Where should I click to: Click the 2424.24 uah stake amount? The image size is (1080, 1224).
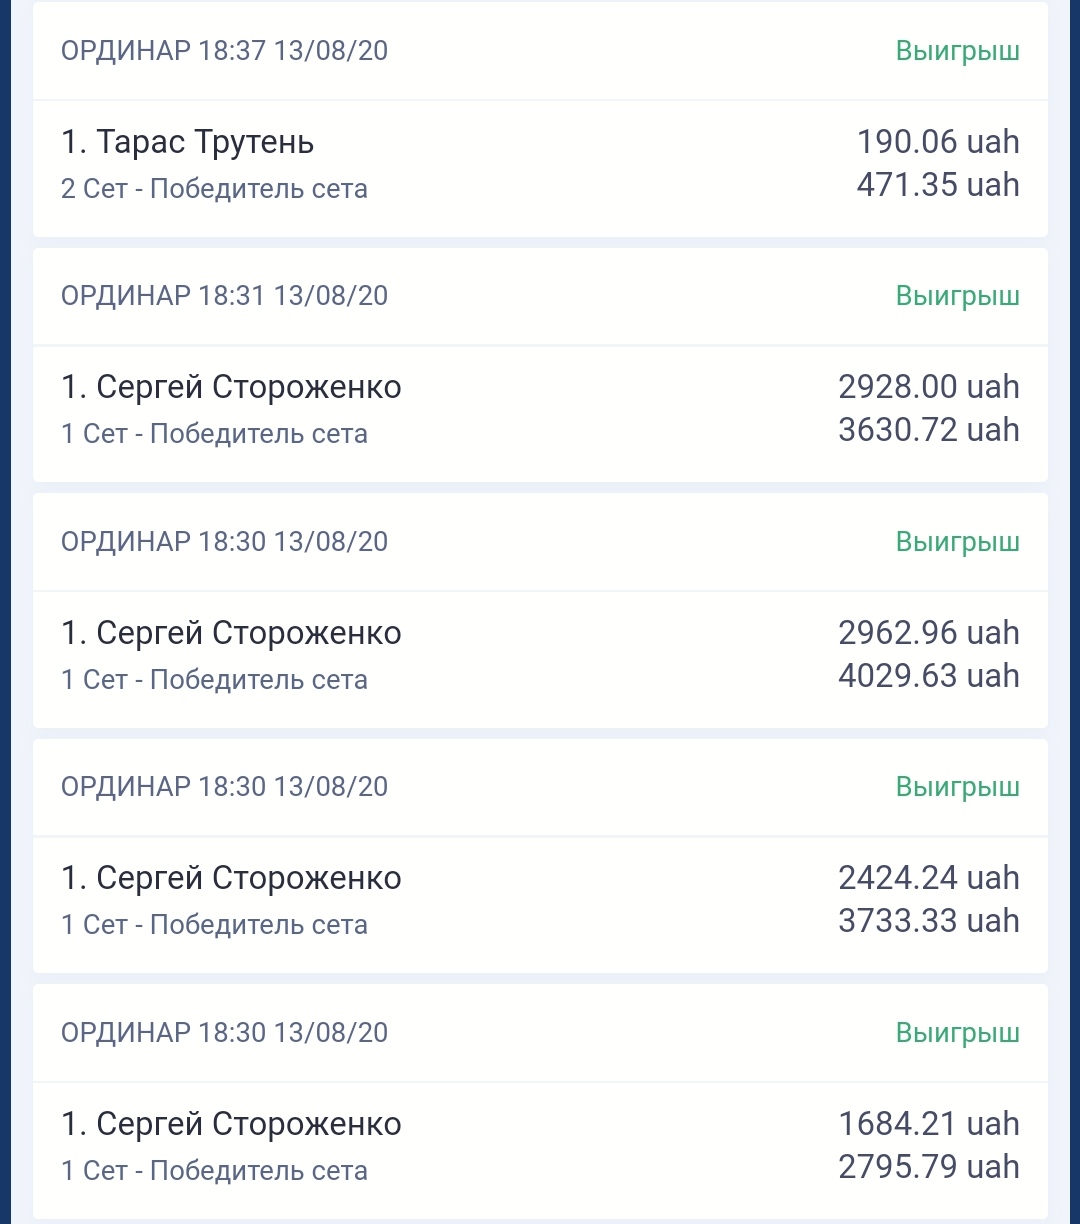(x=929, y=878)
